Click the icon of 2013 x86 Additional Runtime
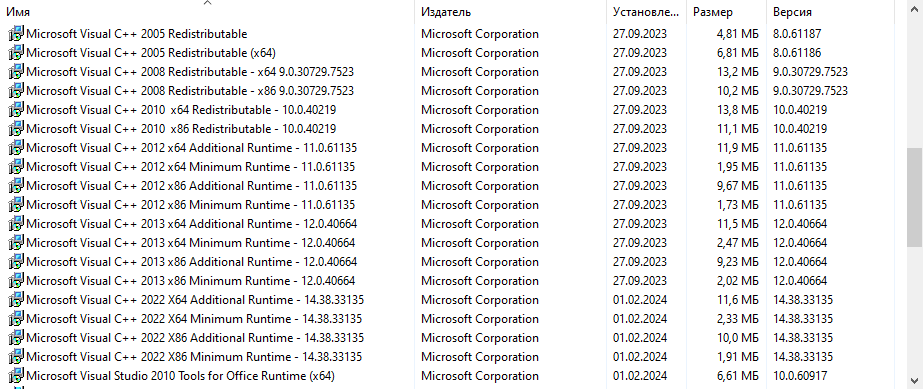The height and width of the screenshot is (389, 923). [16, 261]
